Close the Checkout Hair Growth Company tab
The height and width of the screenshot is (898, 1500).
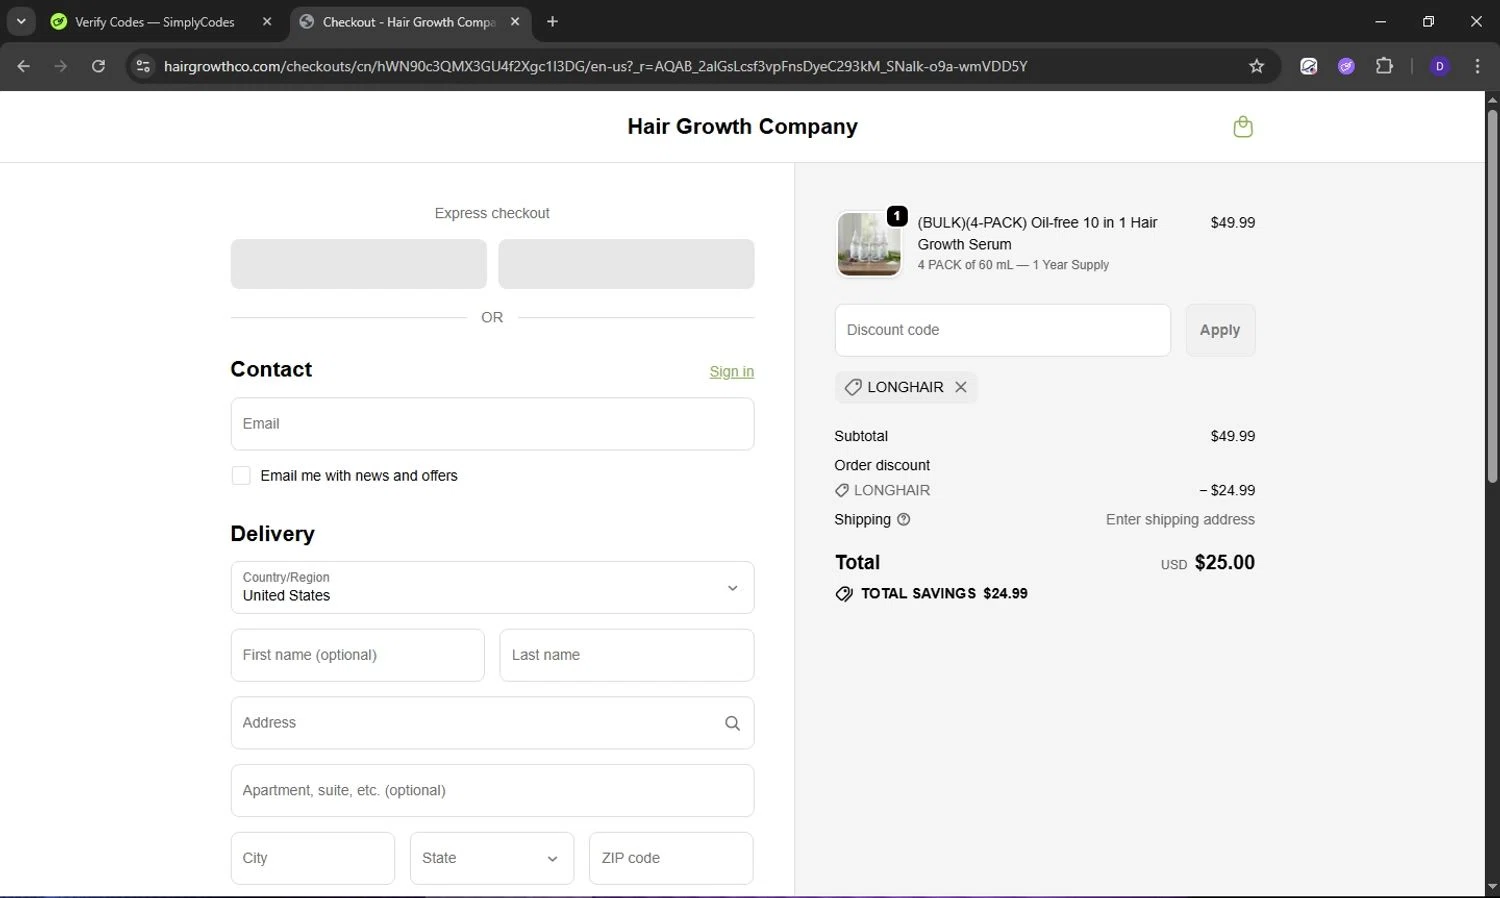(515, 21)
